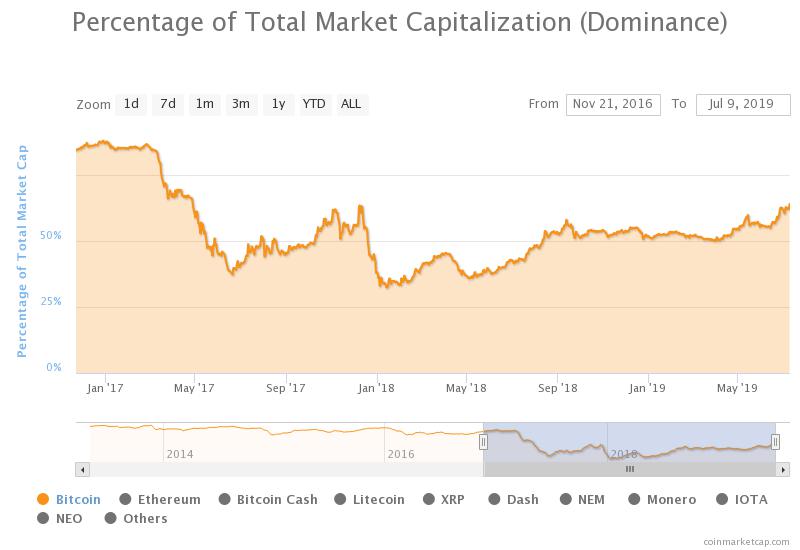Show ALL time range

[351, 104]
